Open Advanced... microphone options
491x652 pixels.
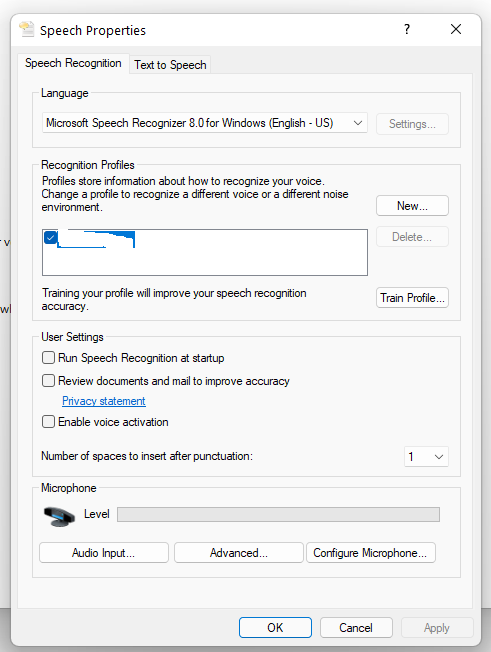(239, 553)
